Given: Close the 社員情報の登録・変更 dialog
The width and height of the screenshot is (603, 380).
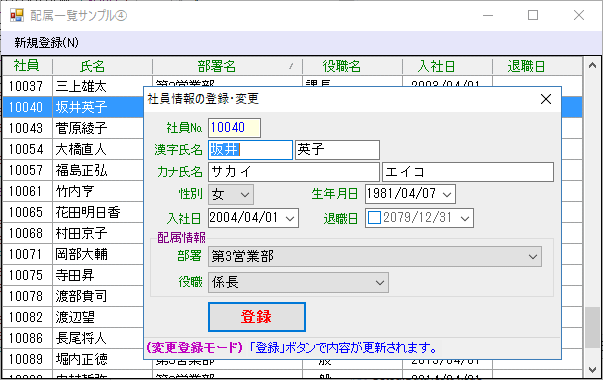Looking at the screenshot, I should 546,99.
